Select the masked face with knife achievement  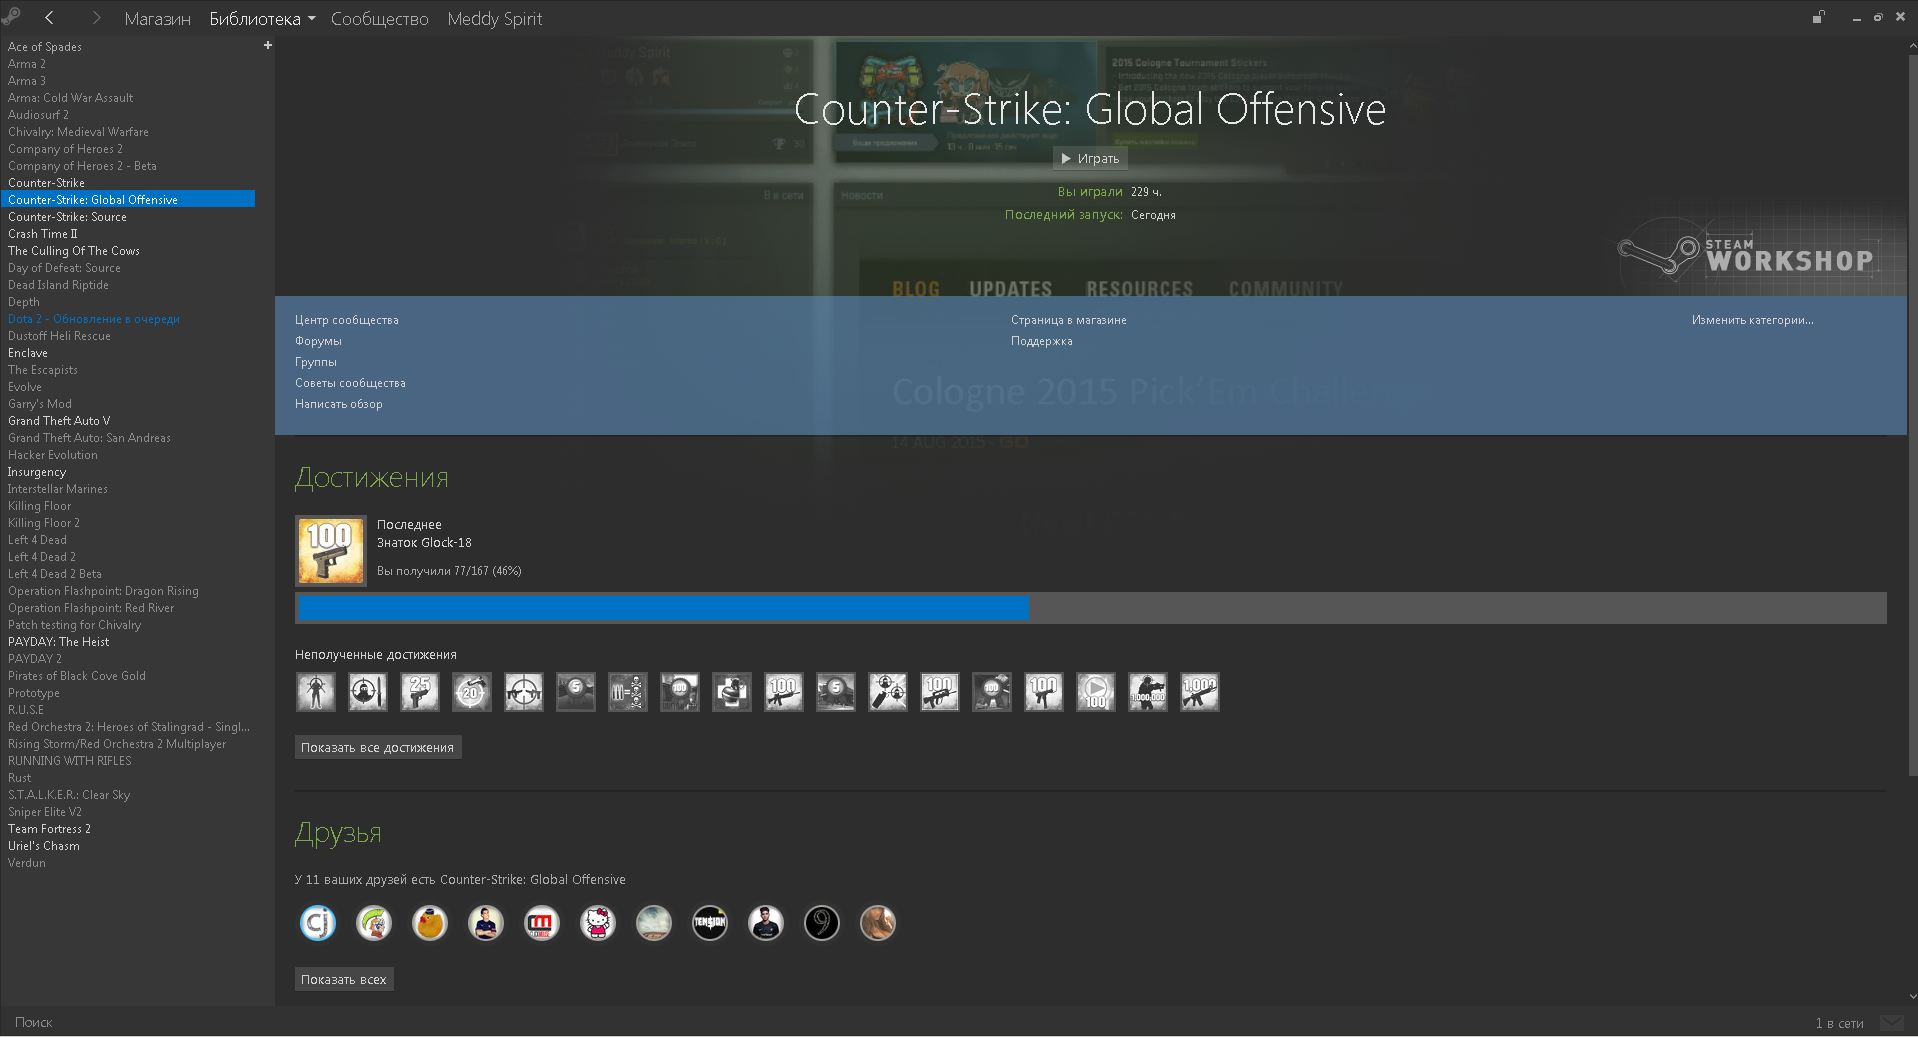tap(368, 692)
